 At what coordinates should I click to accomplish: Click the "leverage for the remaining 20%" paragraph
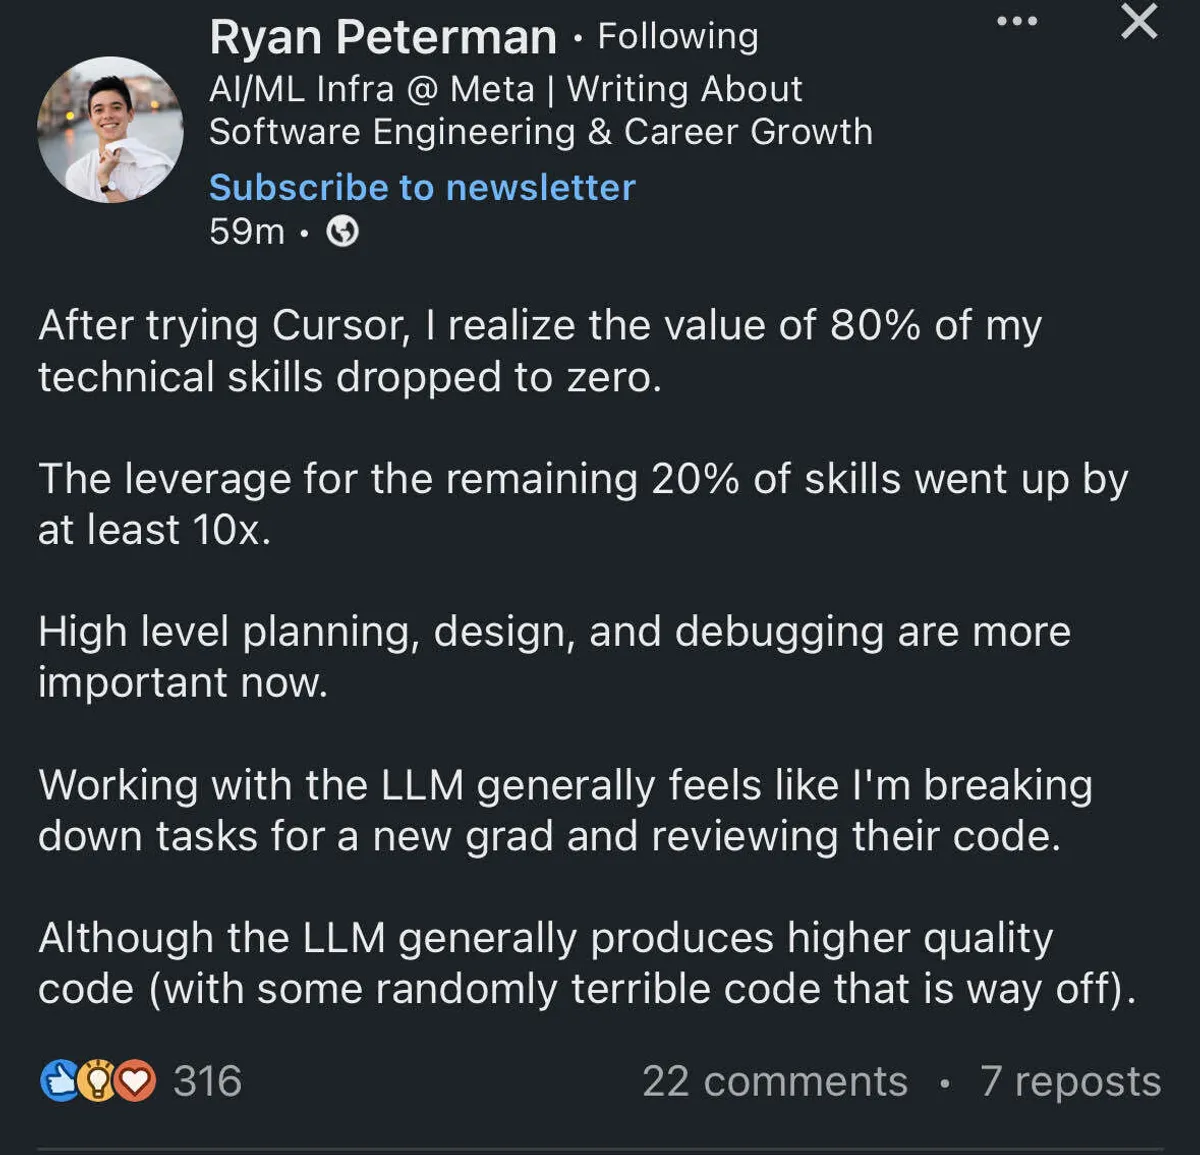click(582, 504)
